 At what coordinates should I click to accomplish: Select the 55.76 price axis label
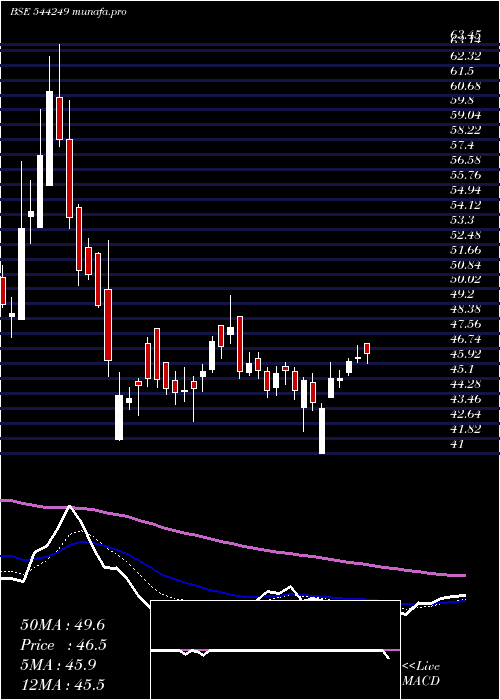466,175
